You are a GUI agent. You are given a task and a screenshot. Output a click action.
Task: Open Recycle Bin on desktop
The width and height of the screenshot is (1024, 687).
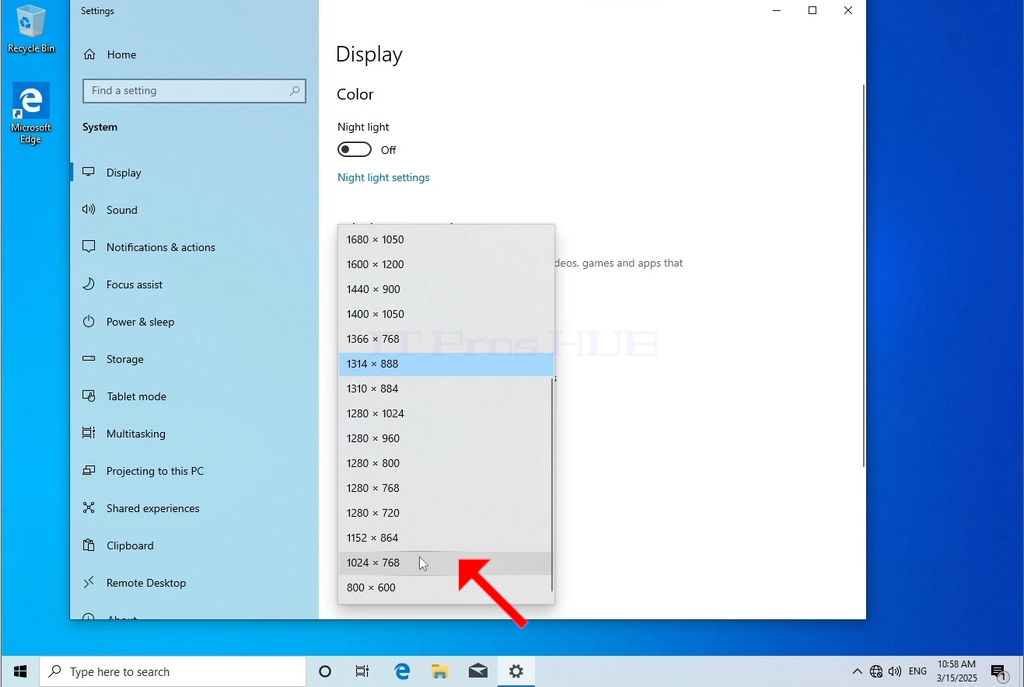(30, 29)
